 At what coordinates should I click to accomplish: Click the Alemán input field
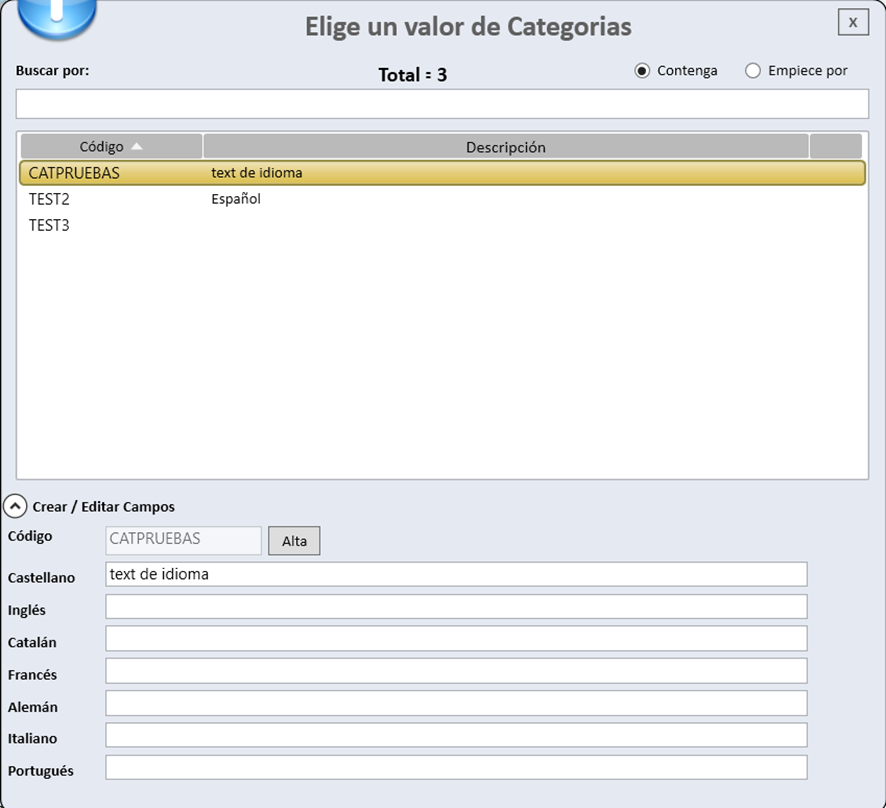(x=455, y=703)
